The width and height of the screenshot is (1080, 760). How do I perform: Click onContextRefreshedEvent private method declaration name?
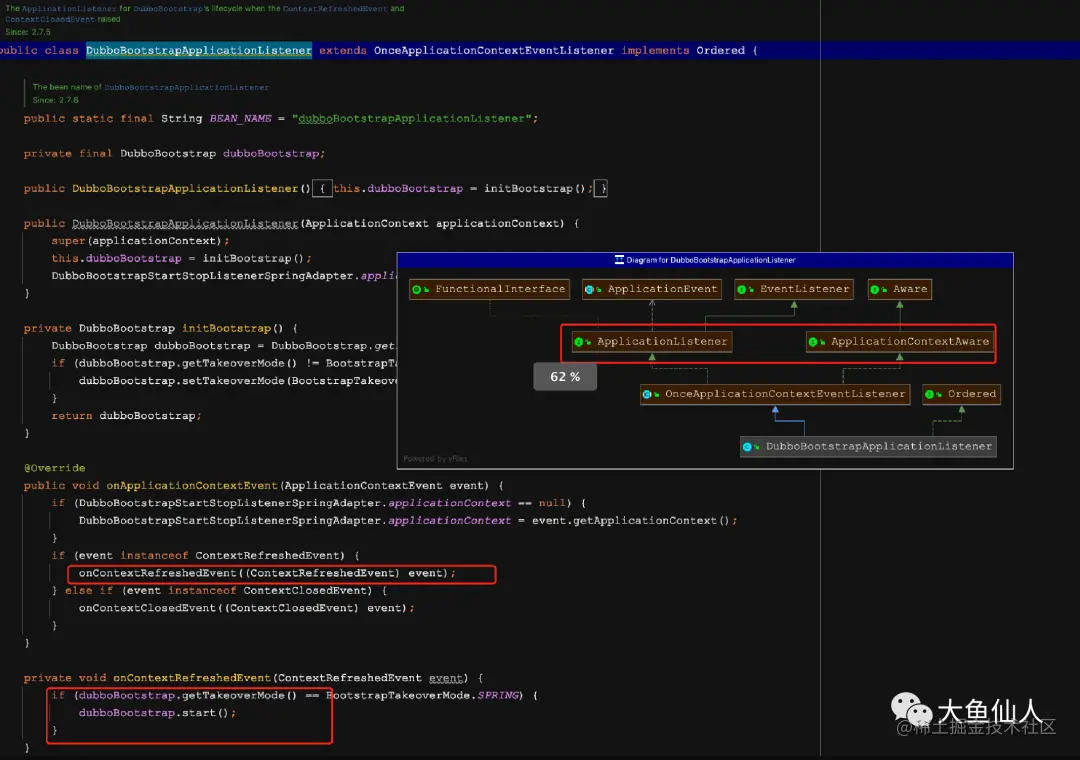191,678
